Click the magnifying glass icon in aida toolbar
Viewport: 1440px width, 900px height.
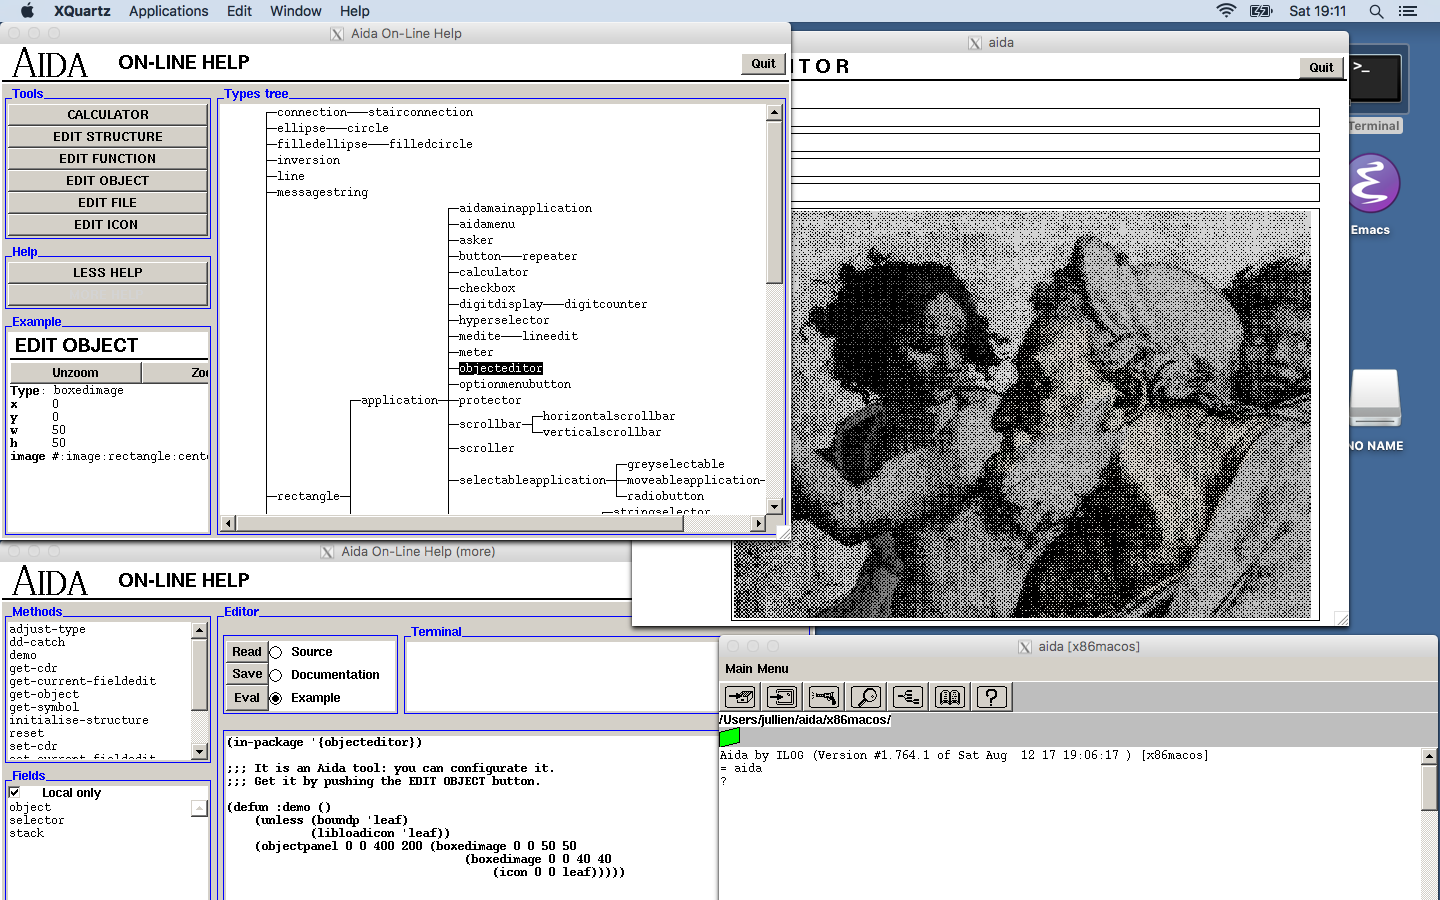pyautogui.click(x=866, y=697)
